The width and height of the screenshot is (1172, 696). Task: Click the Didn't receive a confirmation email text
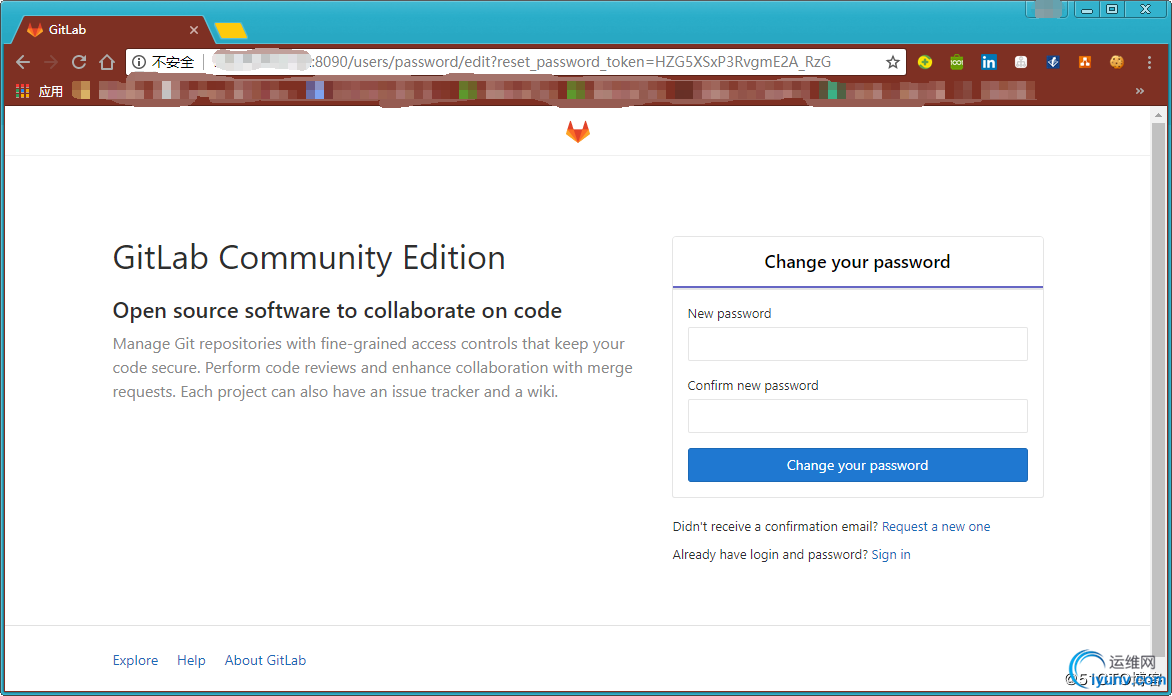coord(775,526)
